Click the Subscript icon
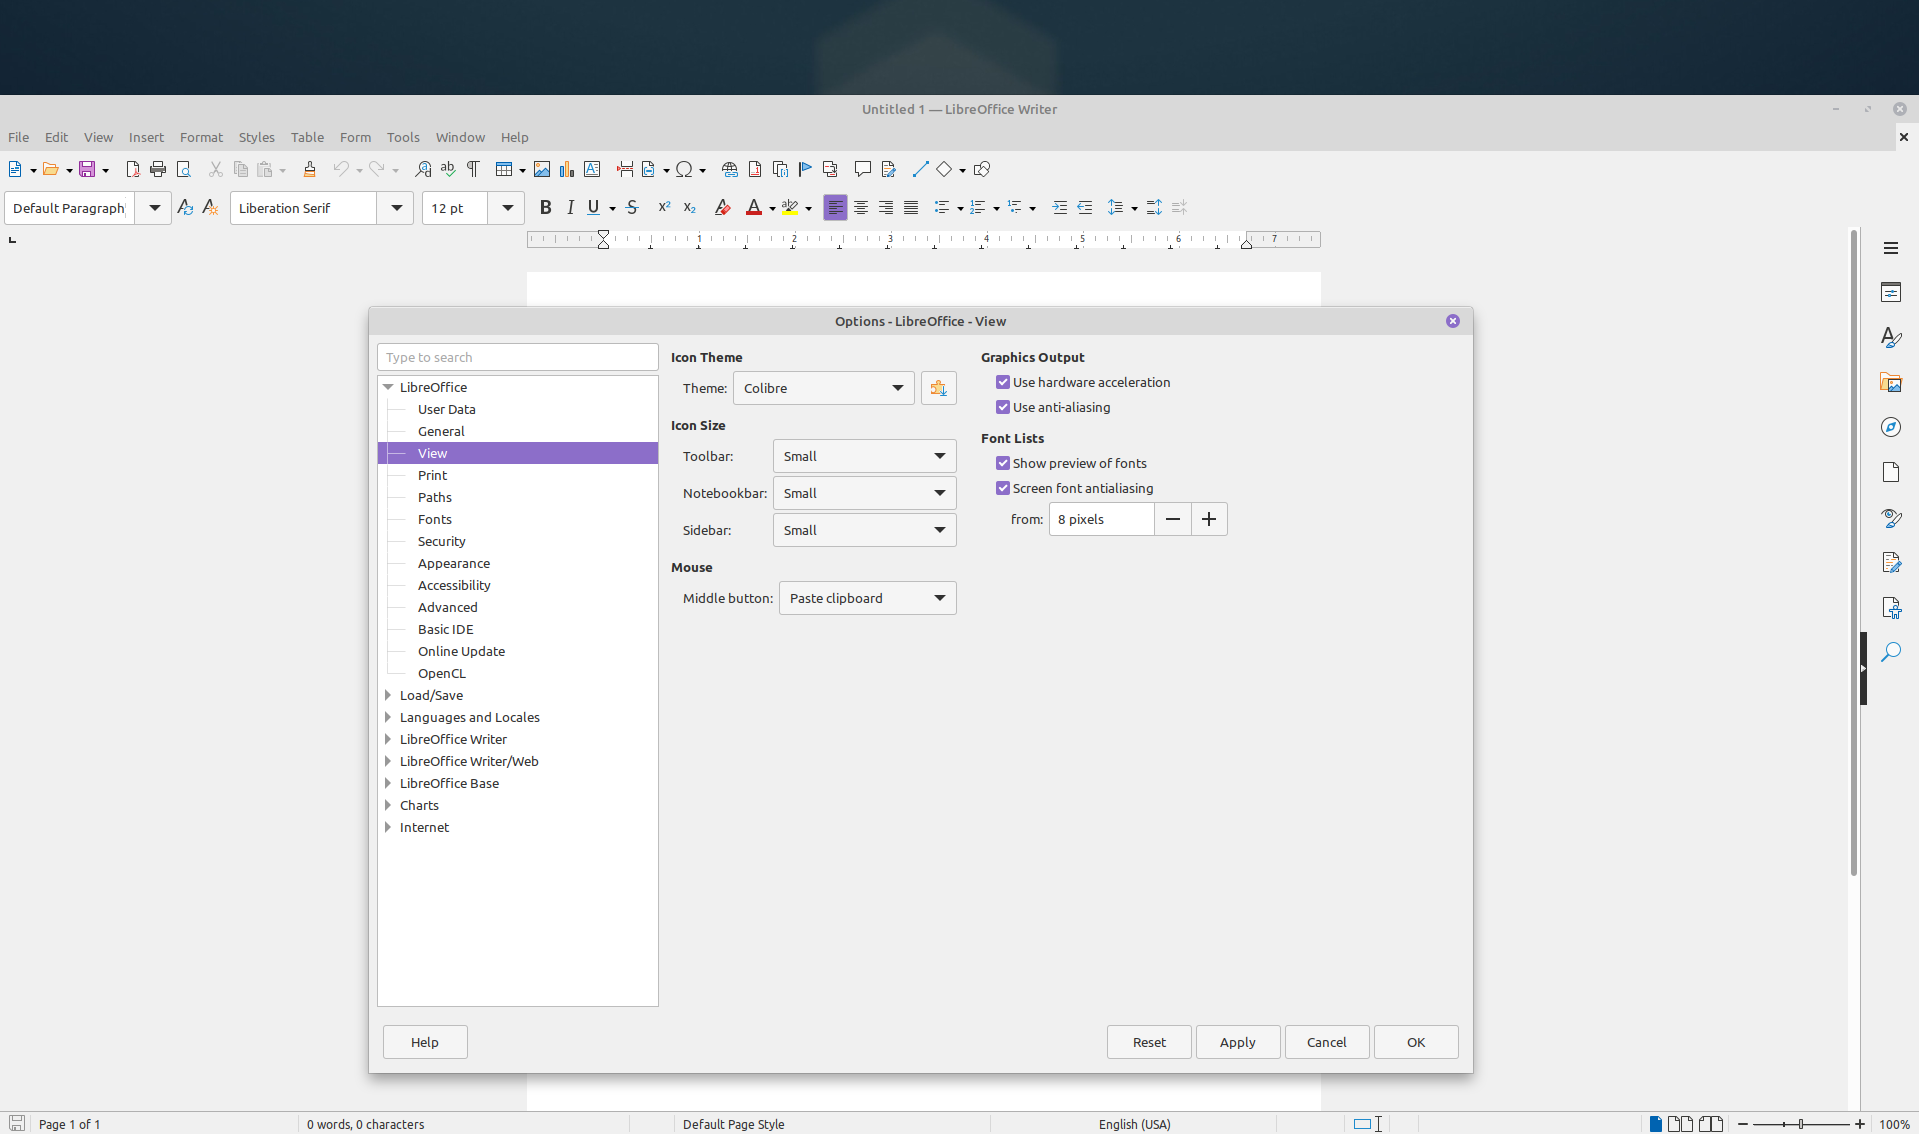This screenshot has height=1134, width=1919. coord(689,208)
